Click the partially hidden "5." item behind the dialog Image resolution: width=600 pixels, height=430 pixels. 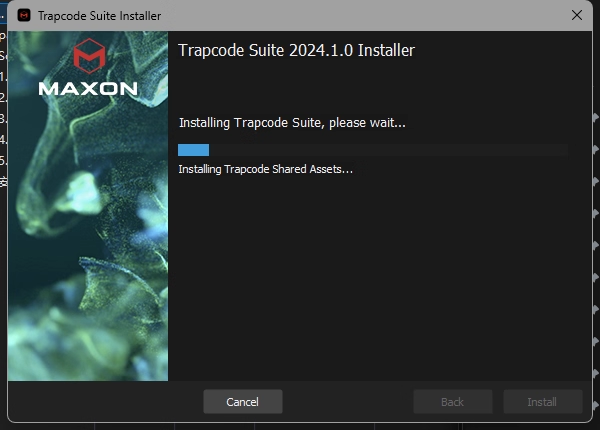tap(3, 160)
